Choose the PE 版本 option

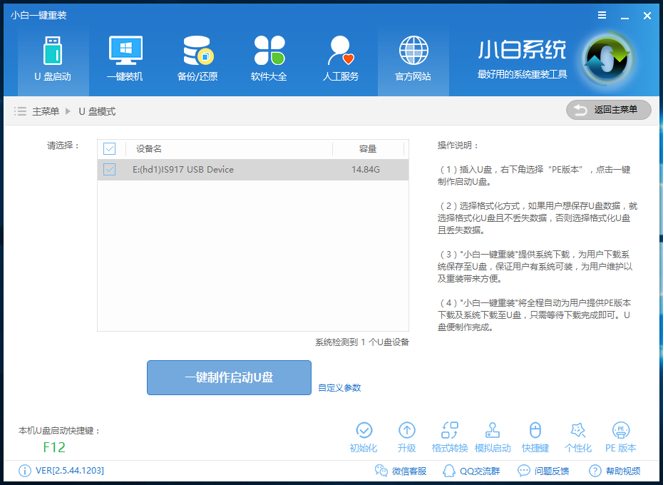(x=620, y=437)
